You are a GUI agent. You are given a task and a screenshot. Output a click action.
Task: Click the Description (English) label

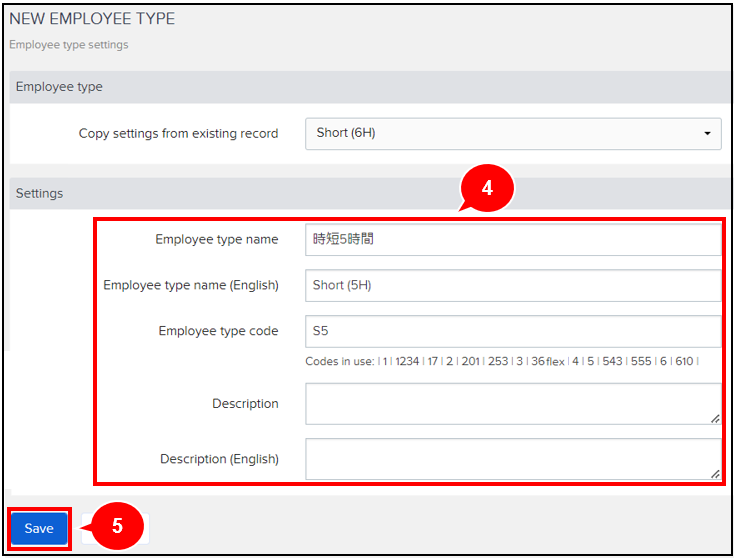[219, 459]
